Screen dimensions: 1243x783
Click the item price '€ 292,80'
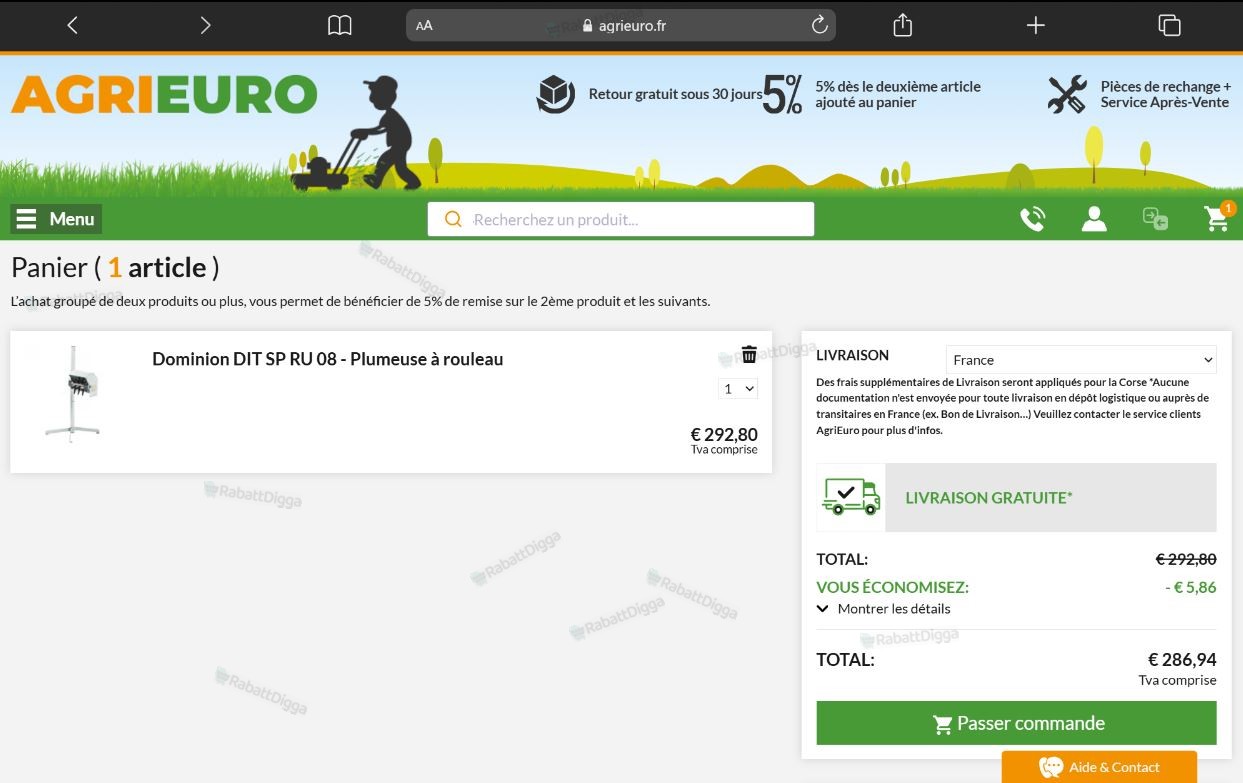tap(724, 434)
